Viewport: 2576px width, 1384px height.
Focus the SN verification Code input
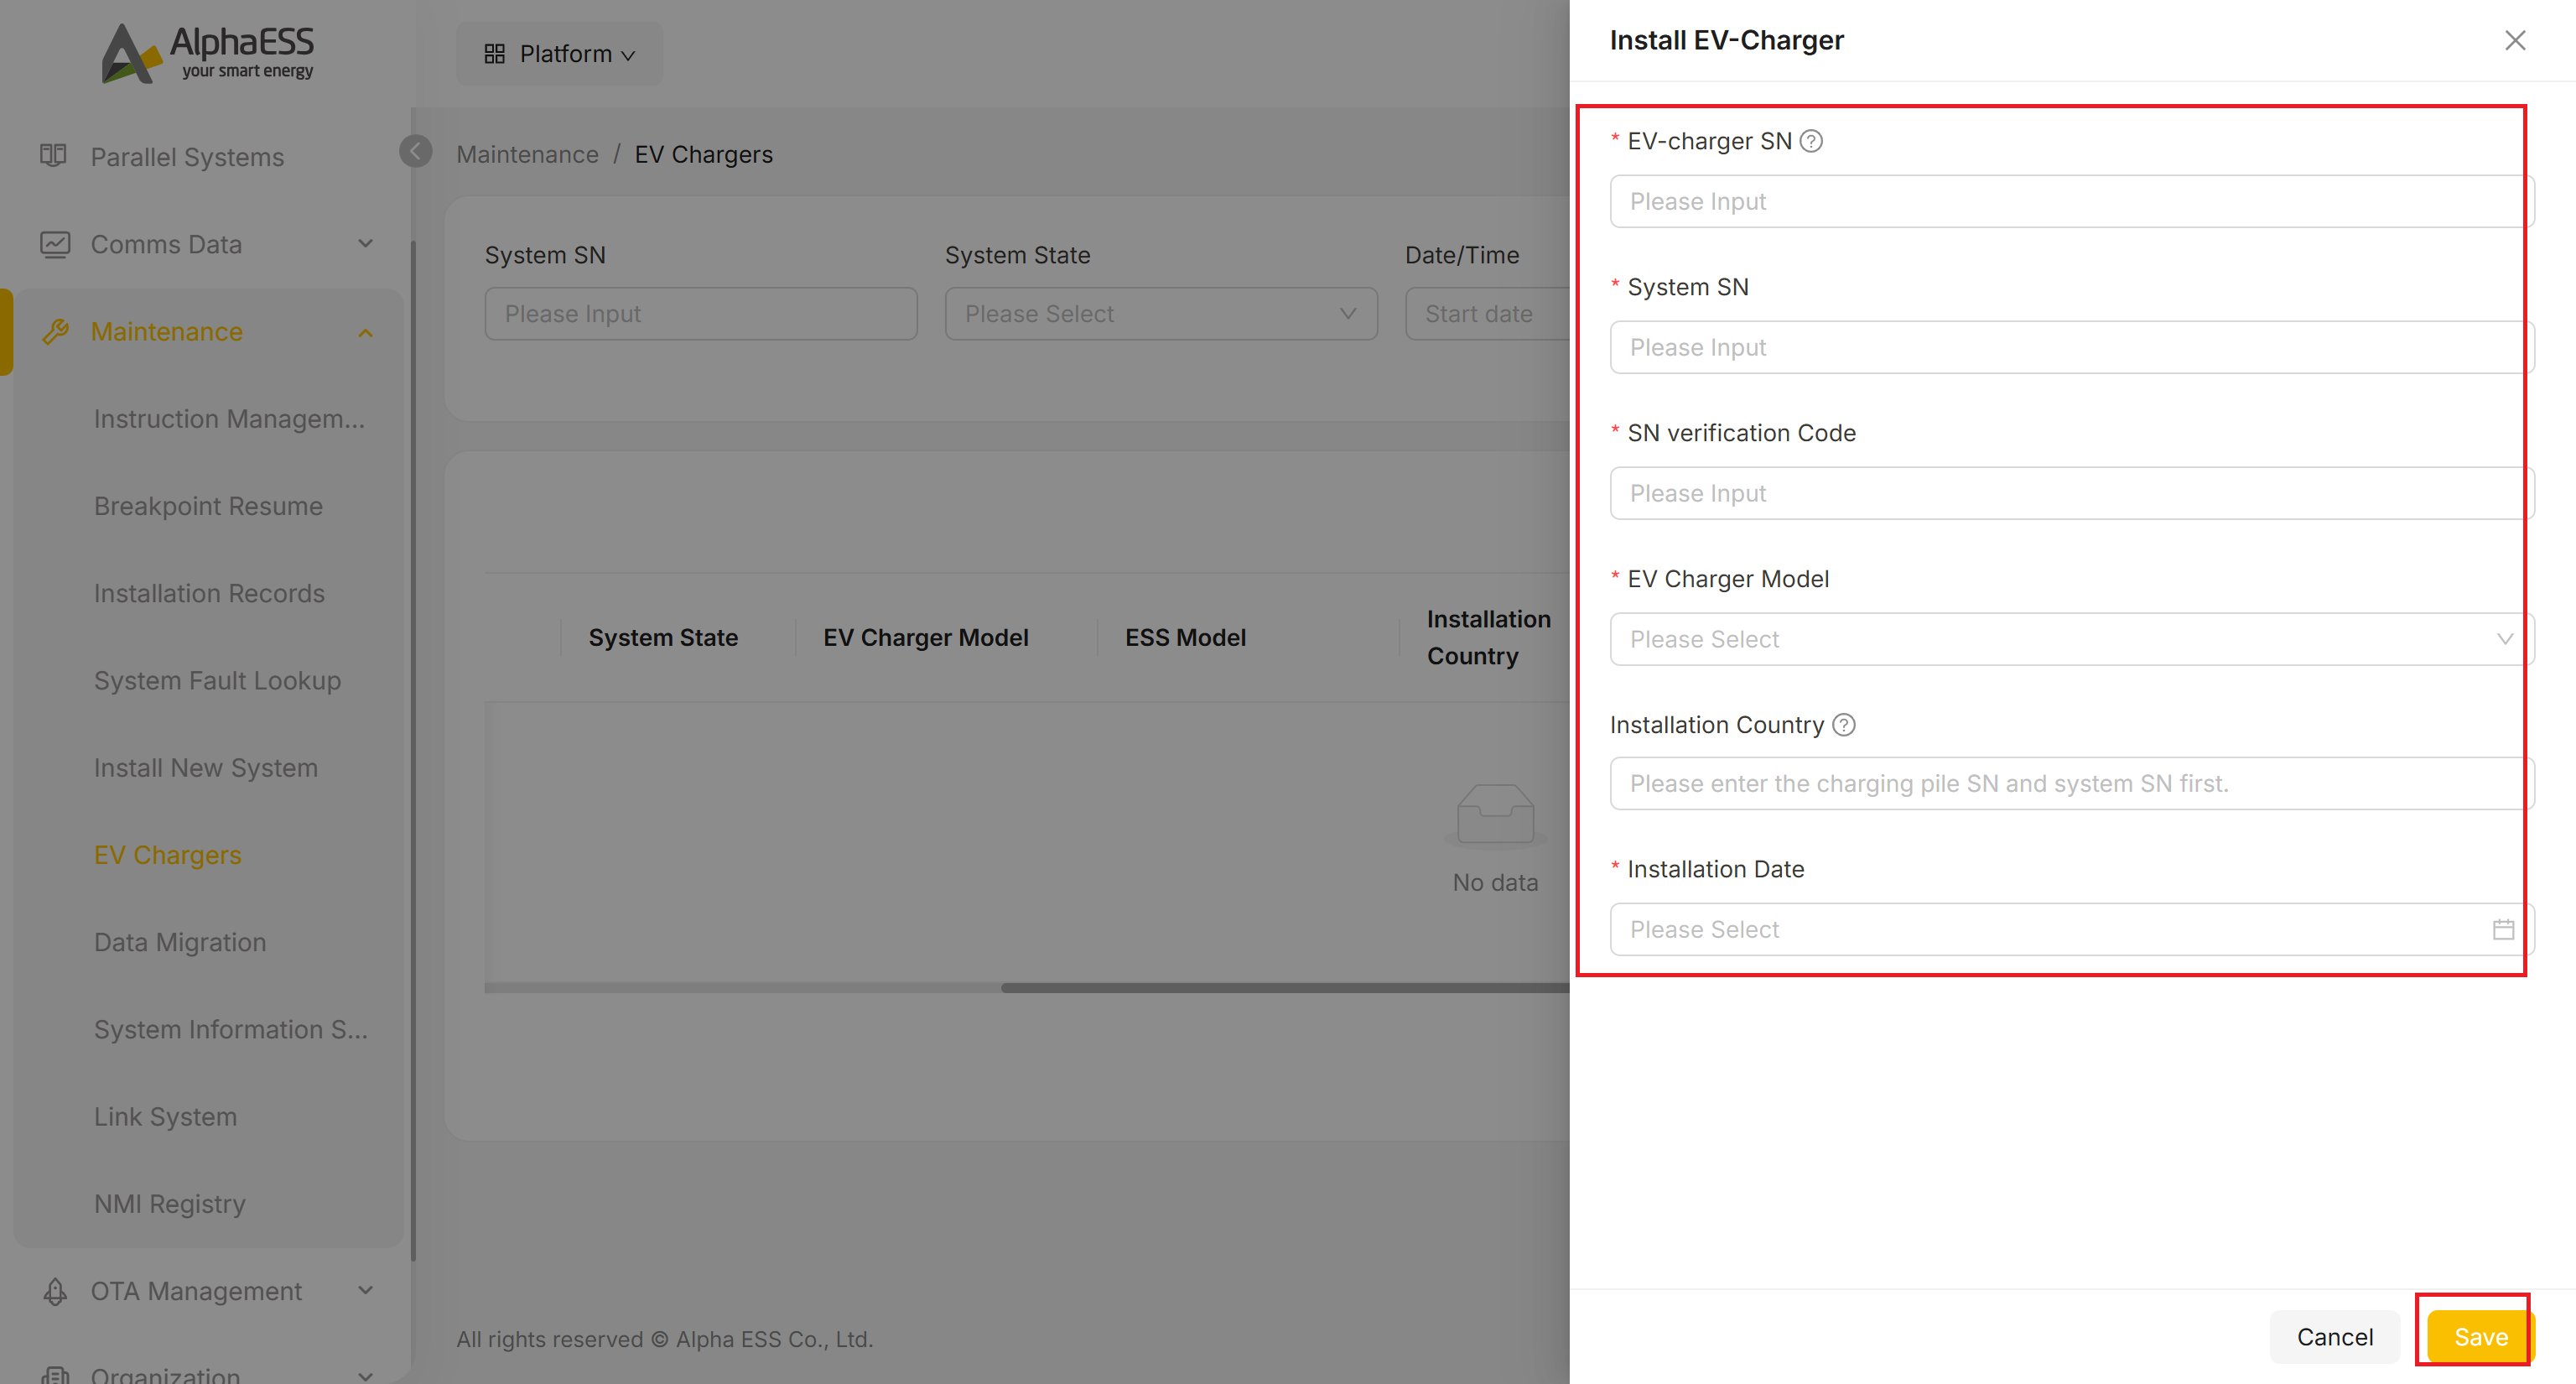pos(2071,493)
